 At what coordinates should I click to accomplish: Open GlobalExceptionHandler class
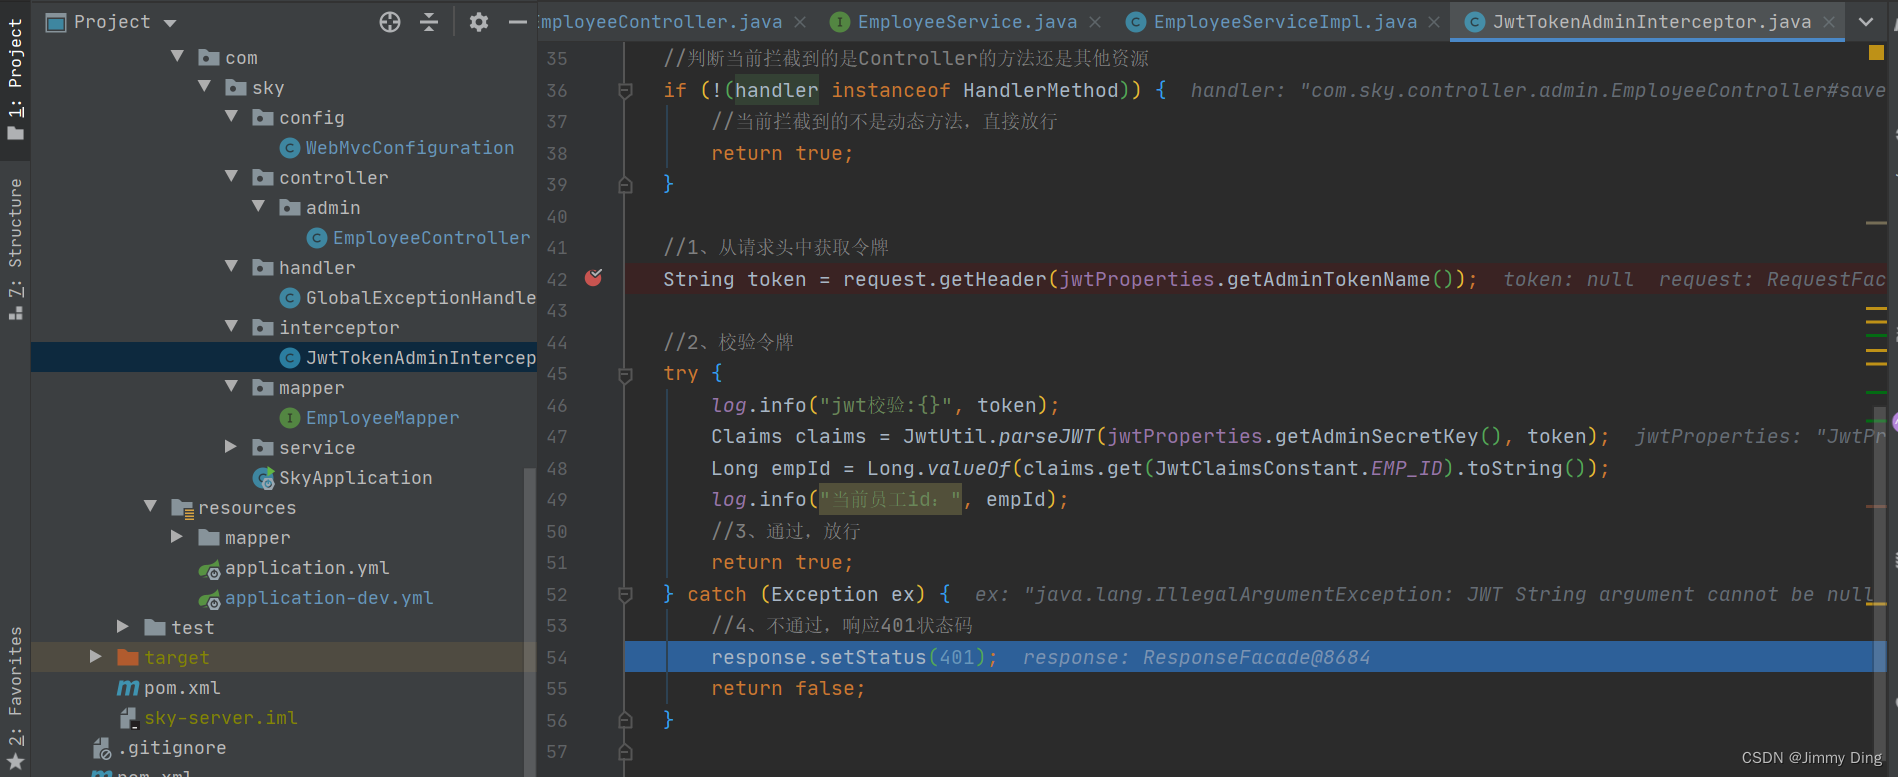click(420, 298)
